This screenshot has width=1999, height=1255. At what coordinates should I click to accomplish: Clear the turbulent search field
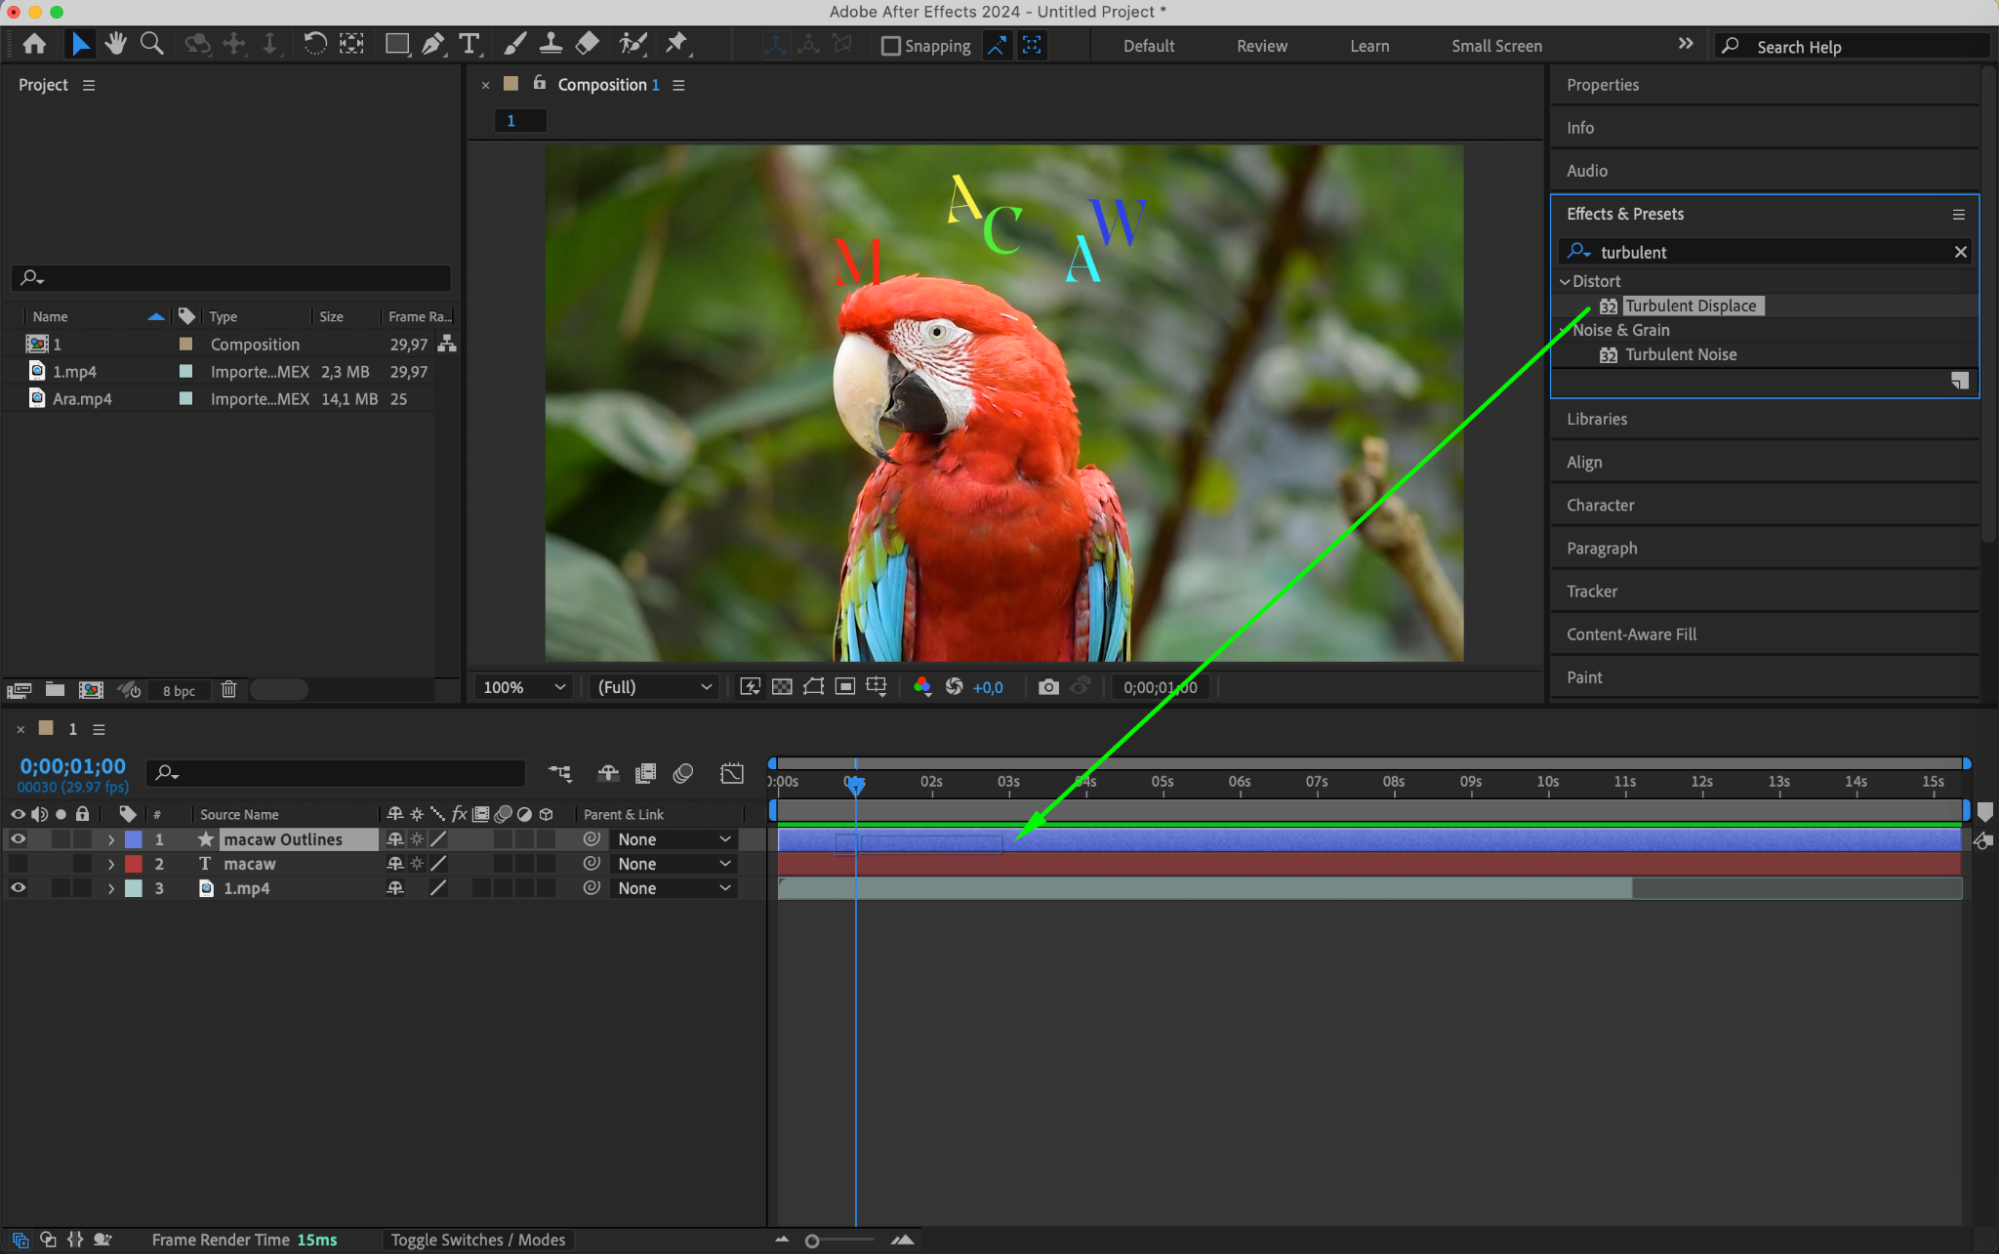1960,252
